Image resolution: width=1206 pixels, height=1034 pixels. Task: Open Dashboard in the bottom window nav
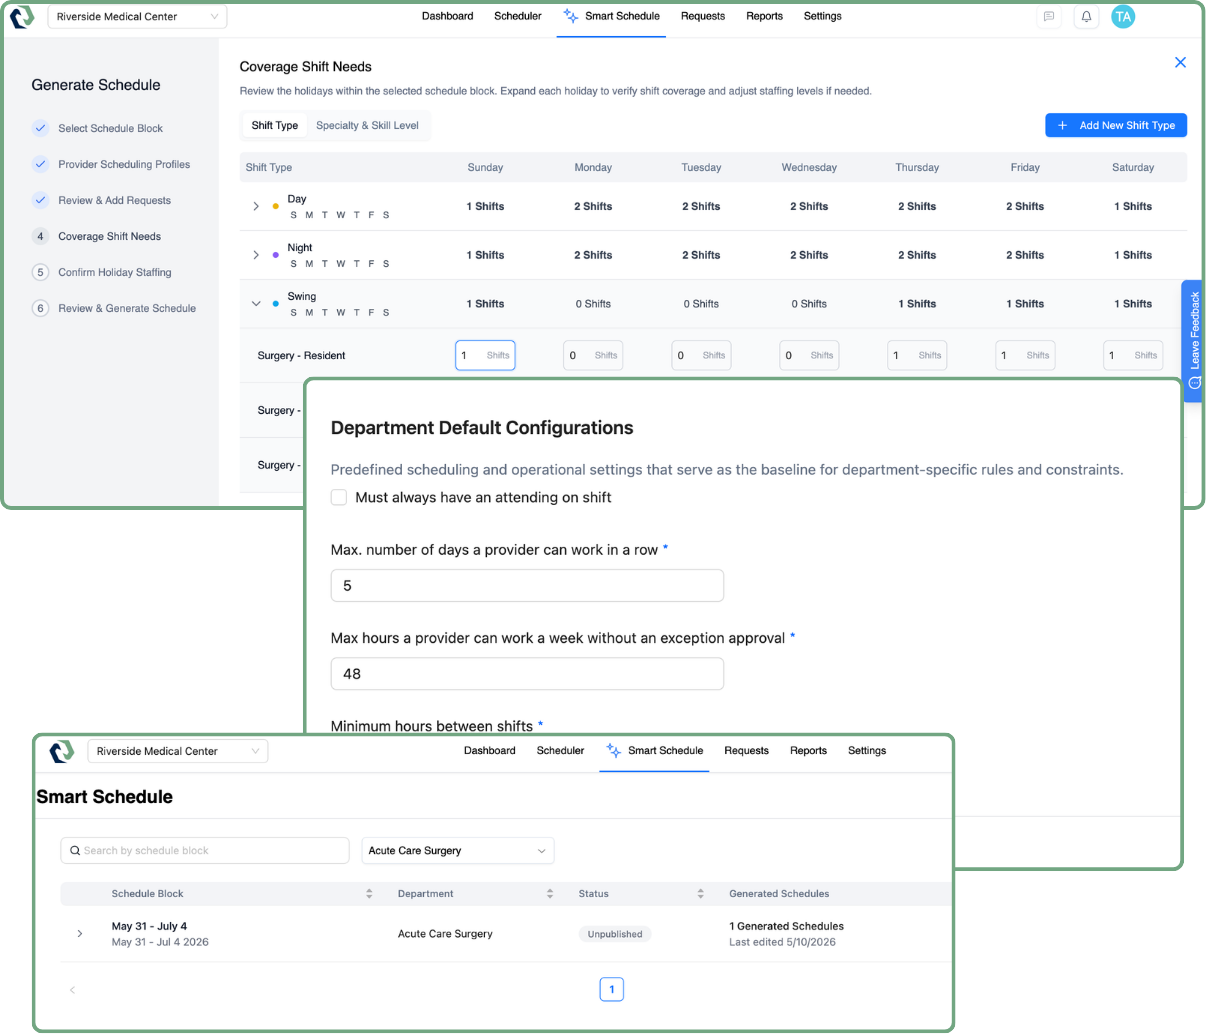coord(490,751)
